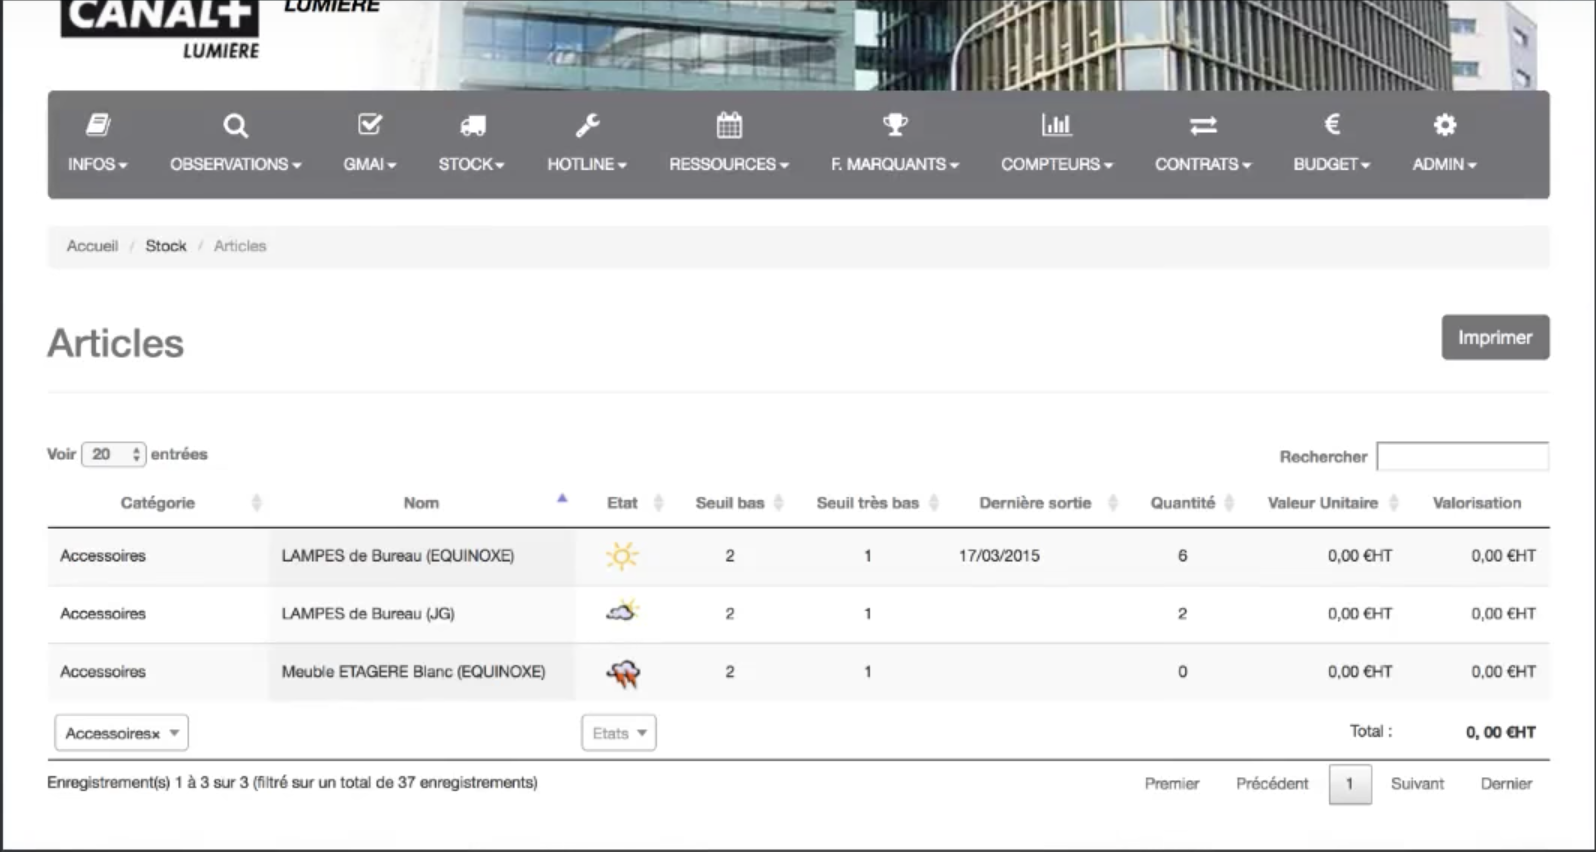Click the Imprimer button
The width and height of the screenshot is (1596, 852).
(x=1495, y=338)
